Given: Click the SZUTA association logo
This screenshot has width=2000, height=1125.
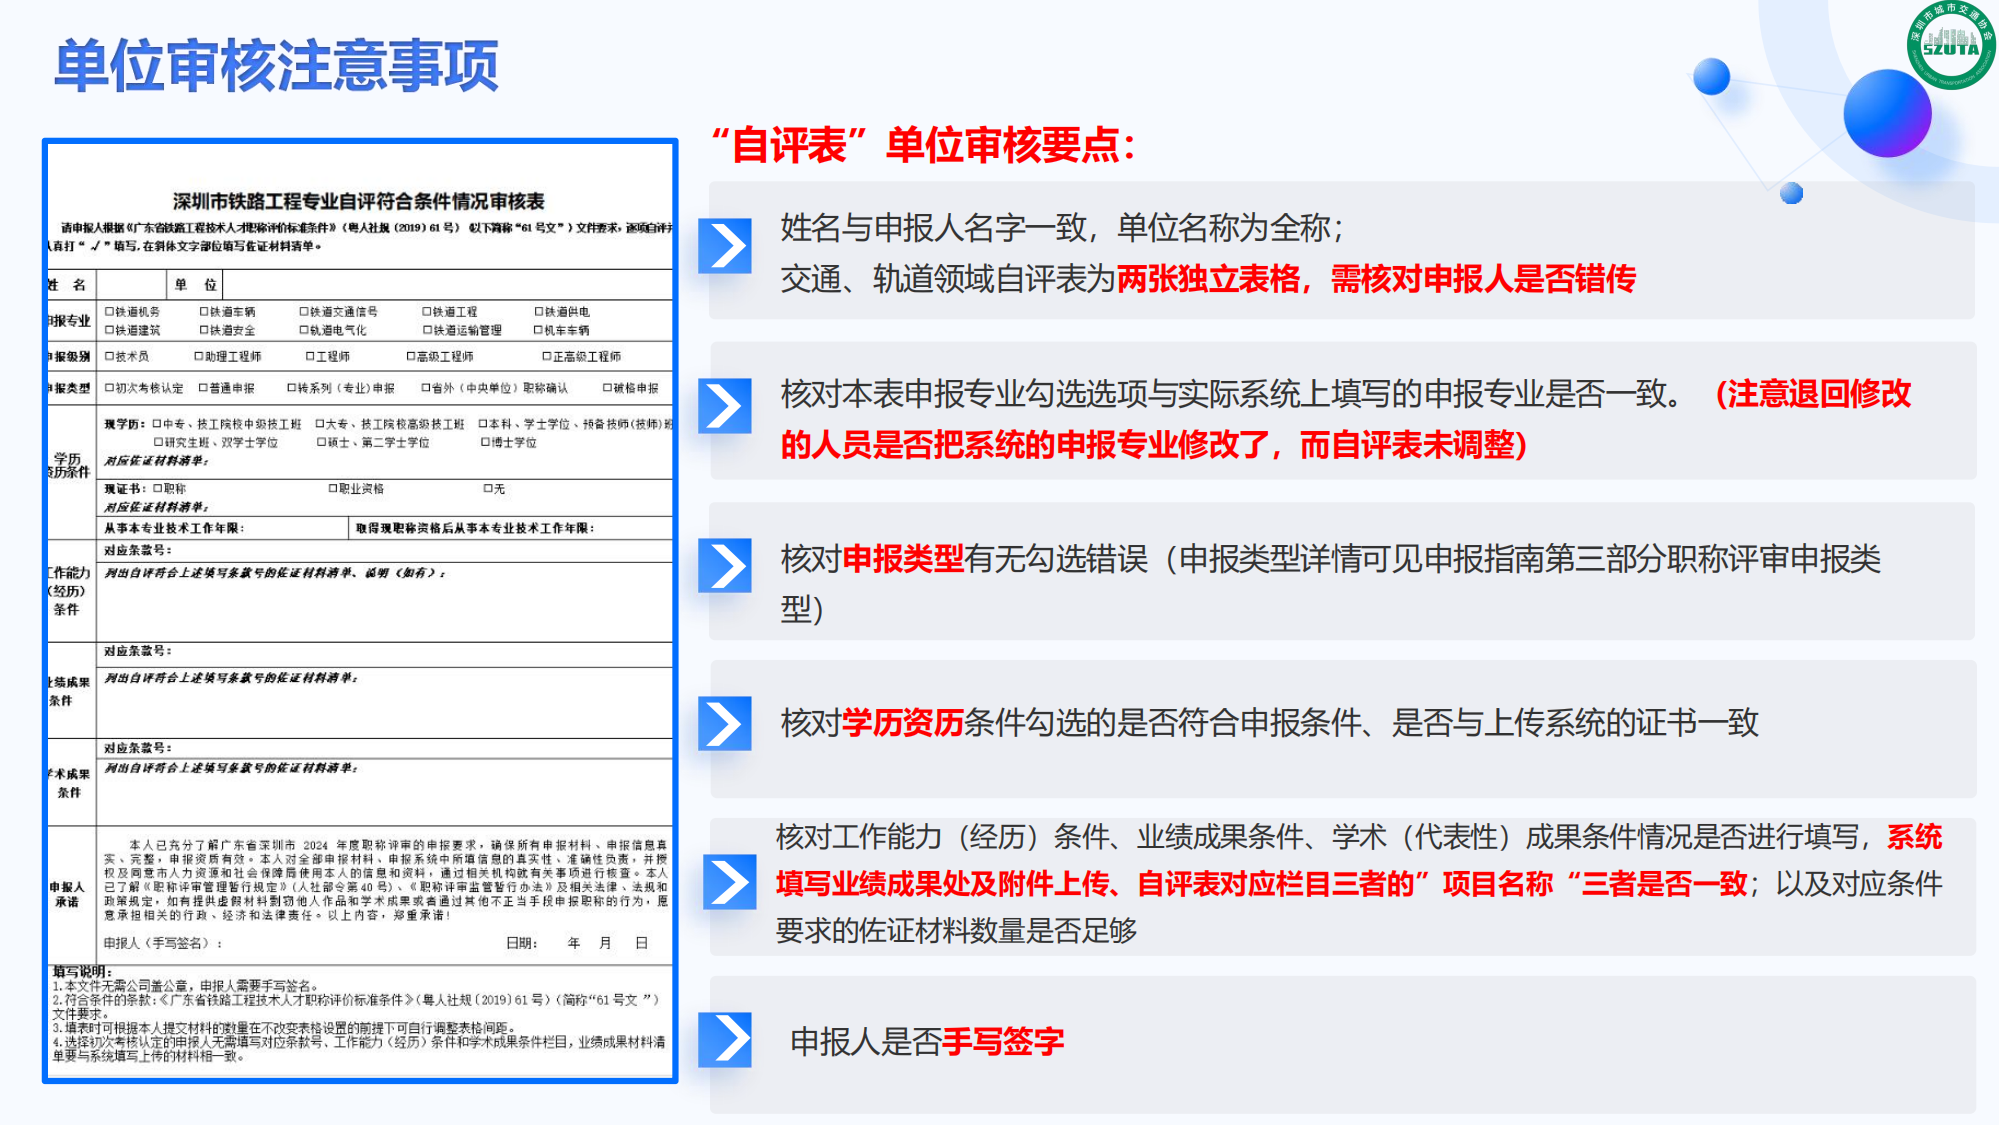Looking at the screenshot, I should click(1950, 44).
